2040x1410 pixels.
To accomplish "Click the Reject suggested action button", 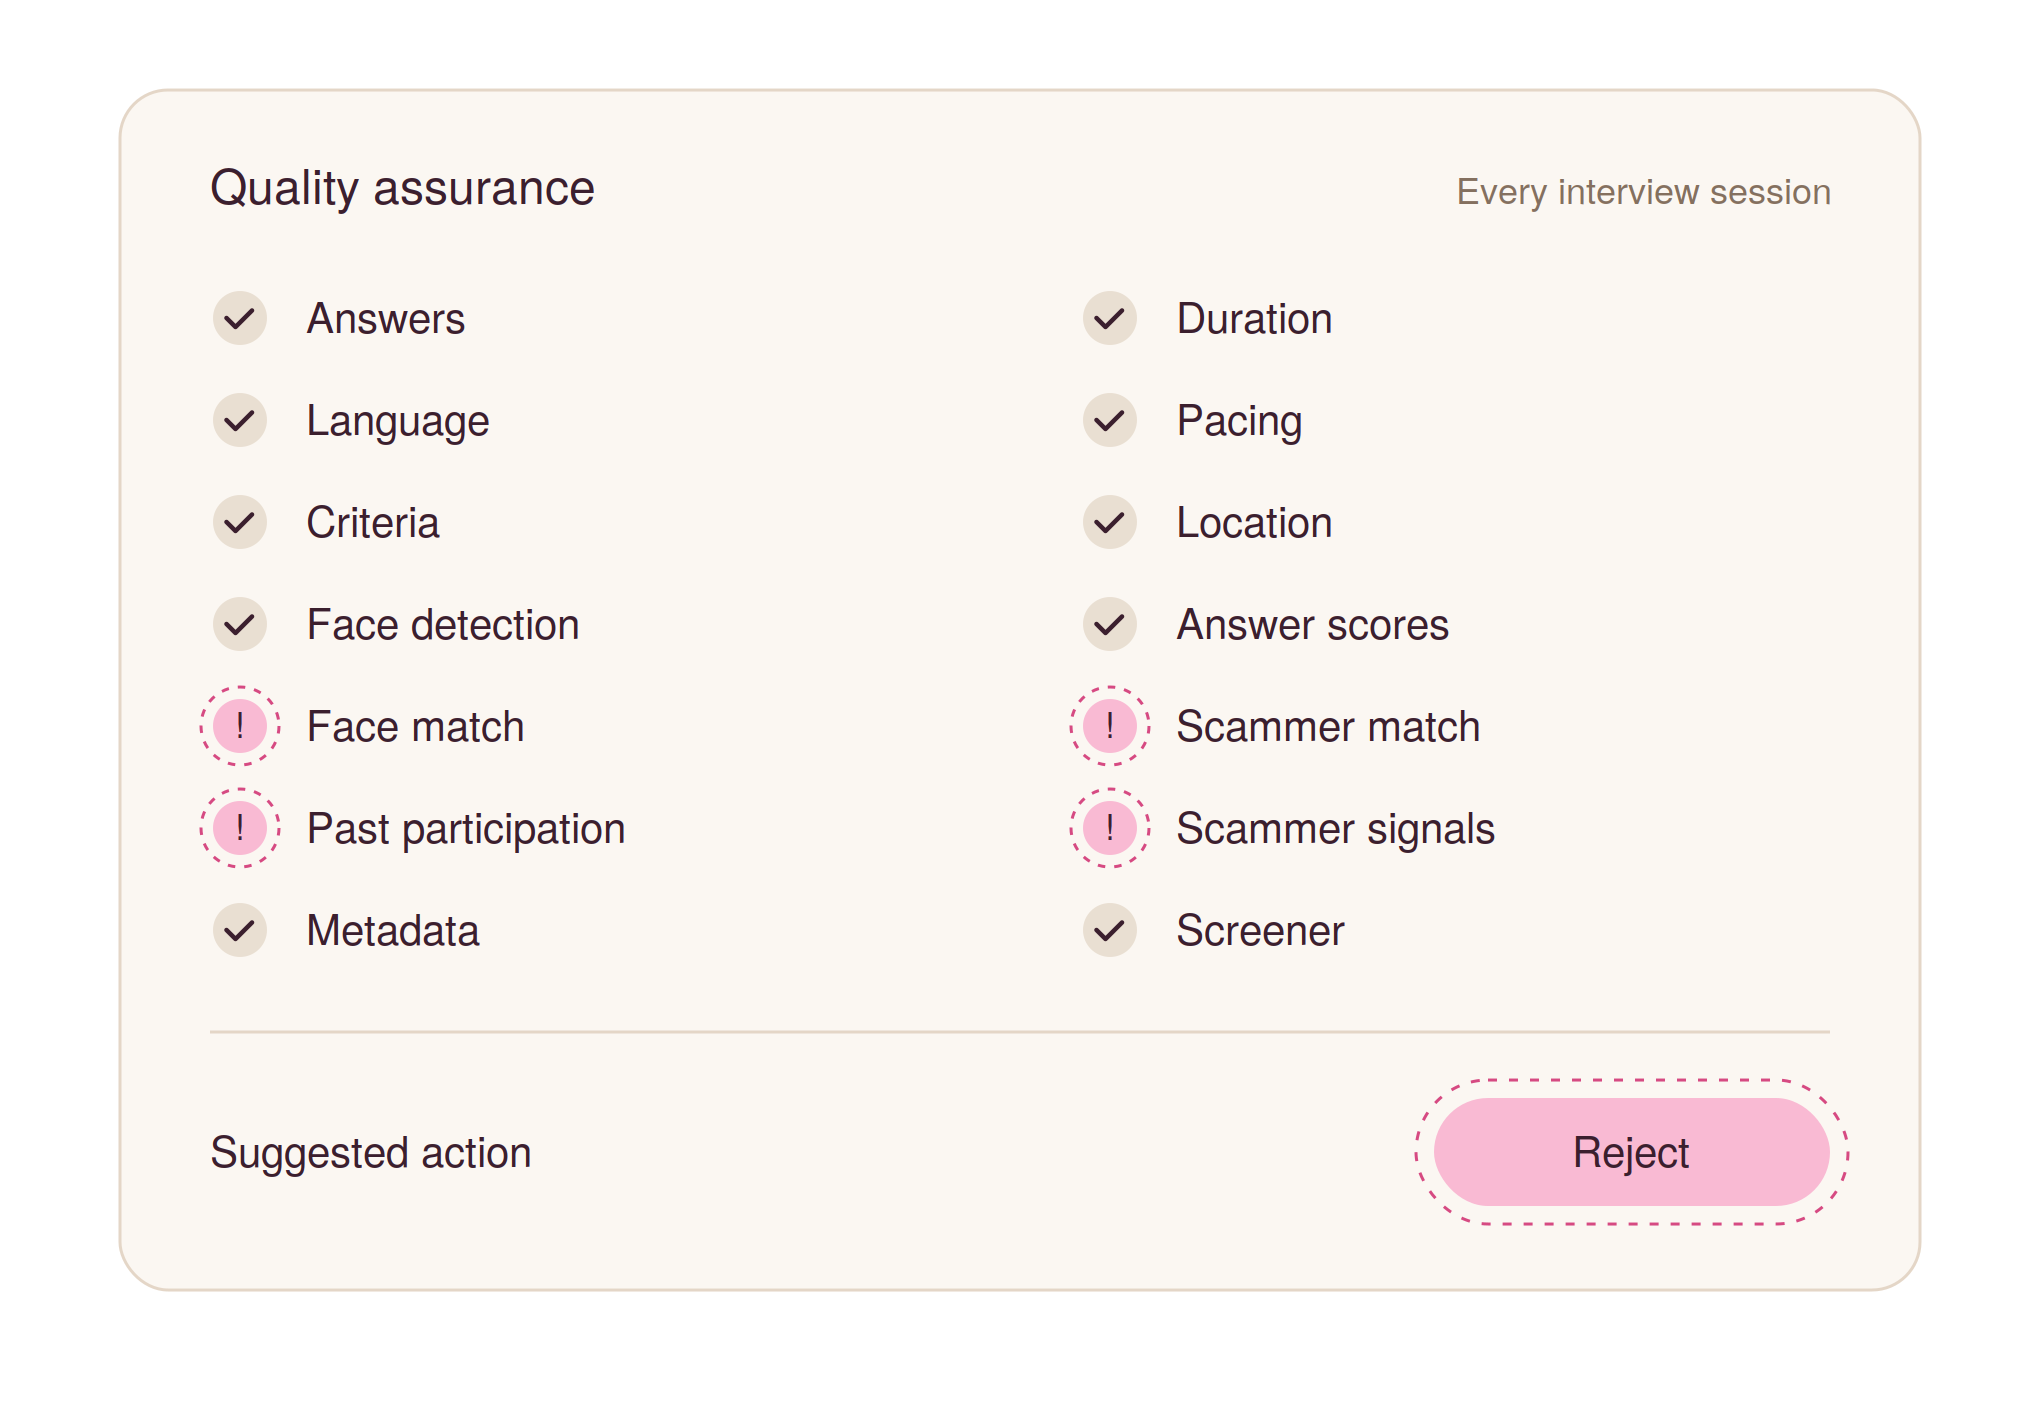I will 1631,1152.
